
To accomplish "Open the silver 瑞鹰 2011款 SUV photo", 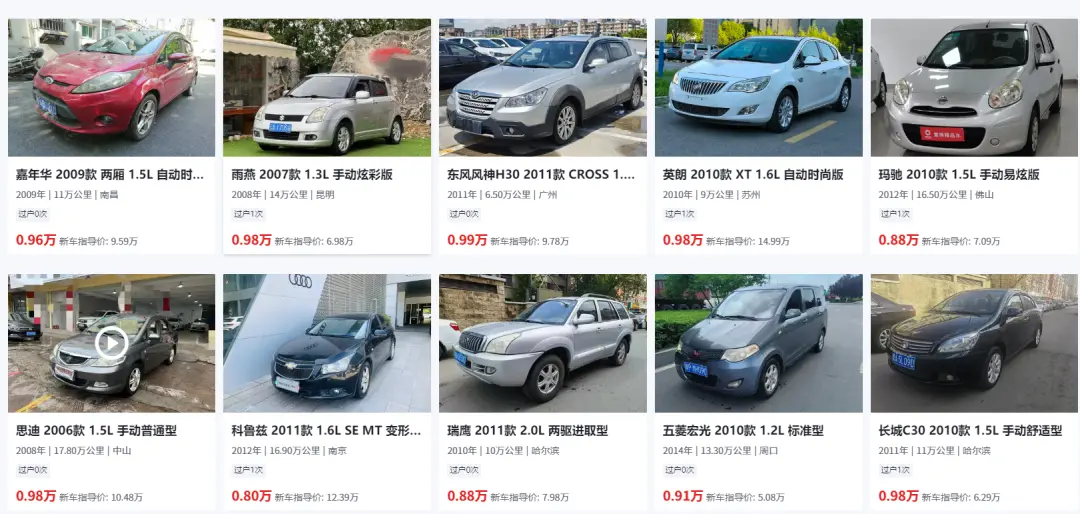I will 543,343.
